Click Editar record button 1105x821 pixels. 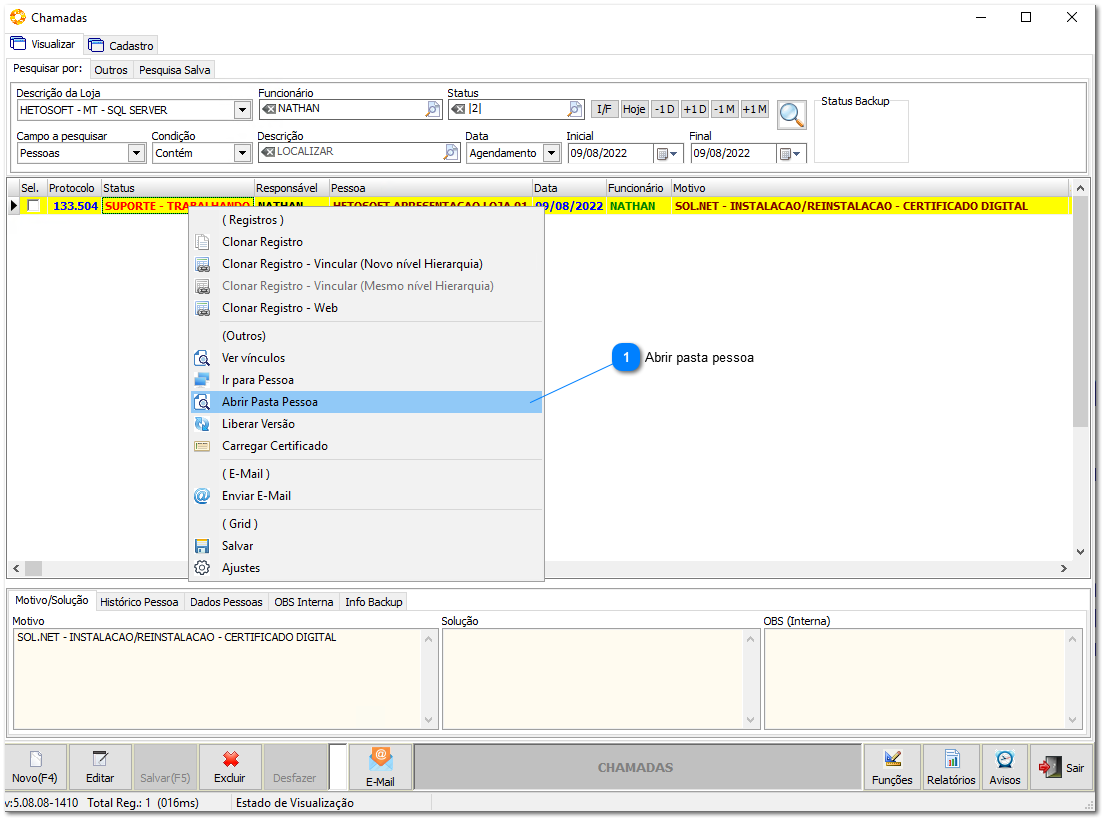pyautogui.click(x=100, y=767)
